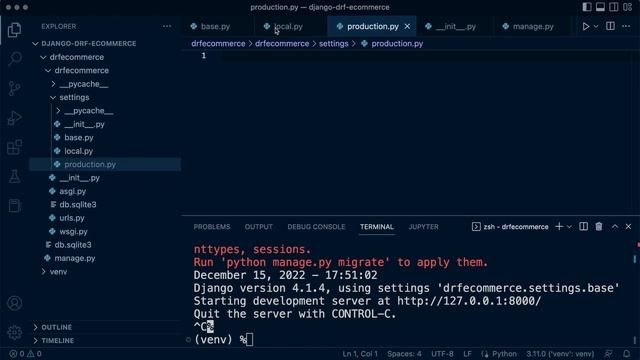Maximize the panel with up chevron
Screen dimensions: 640x360
pos(615,227)
